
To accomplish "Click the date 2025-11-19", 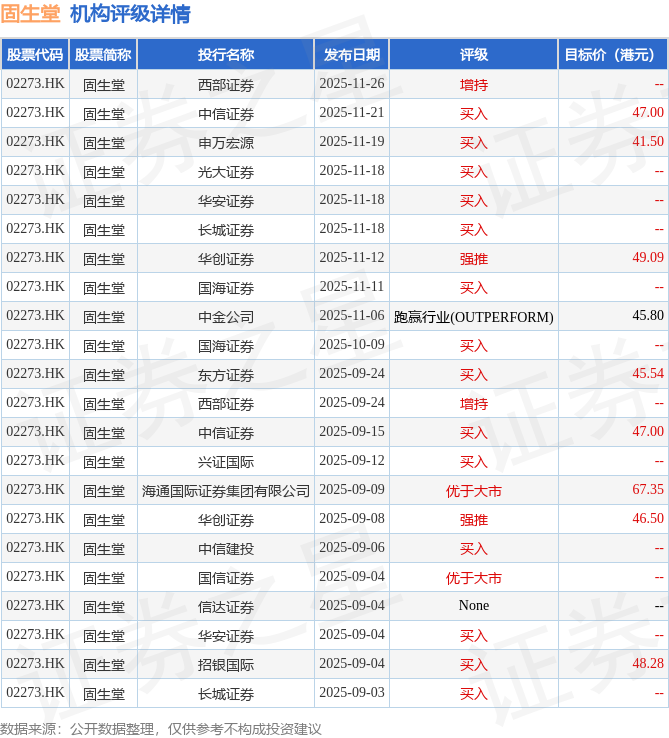I will point(352,142).
